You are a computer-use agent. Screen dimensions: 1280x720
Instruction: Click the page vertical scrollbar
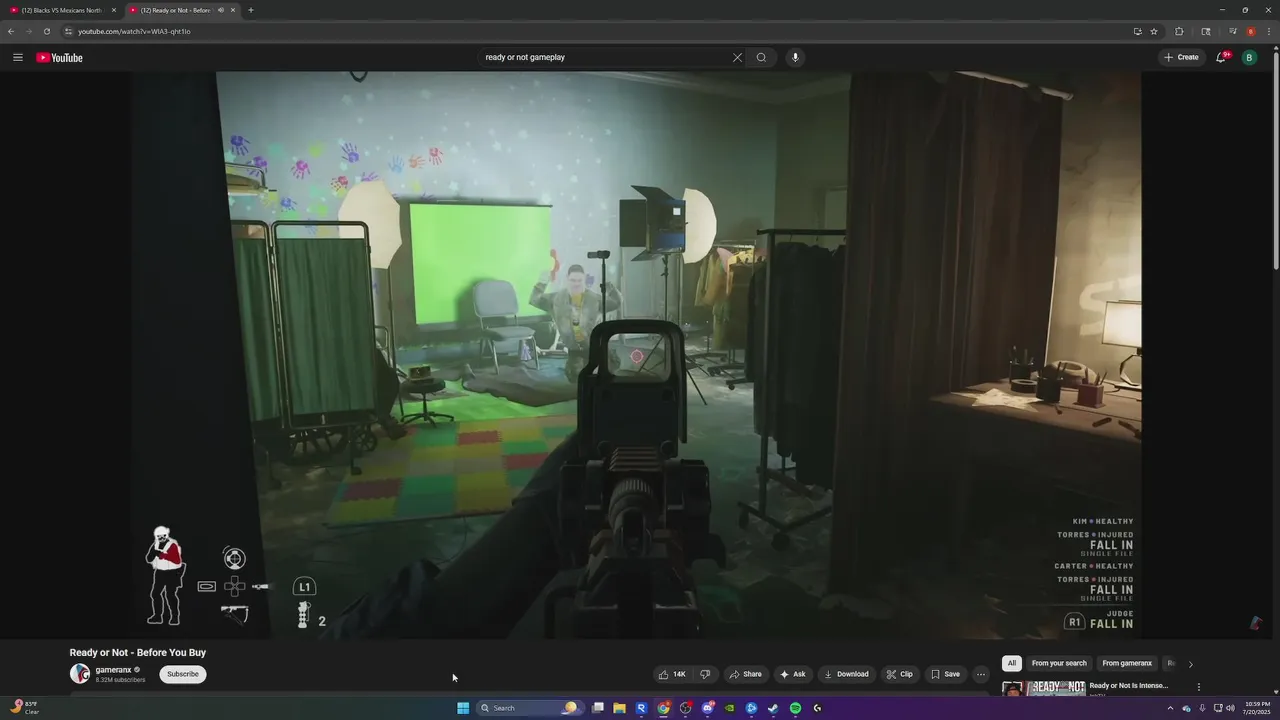1276,160
